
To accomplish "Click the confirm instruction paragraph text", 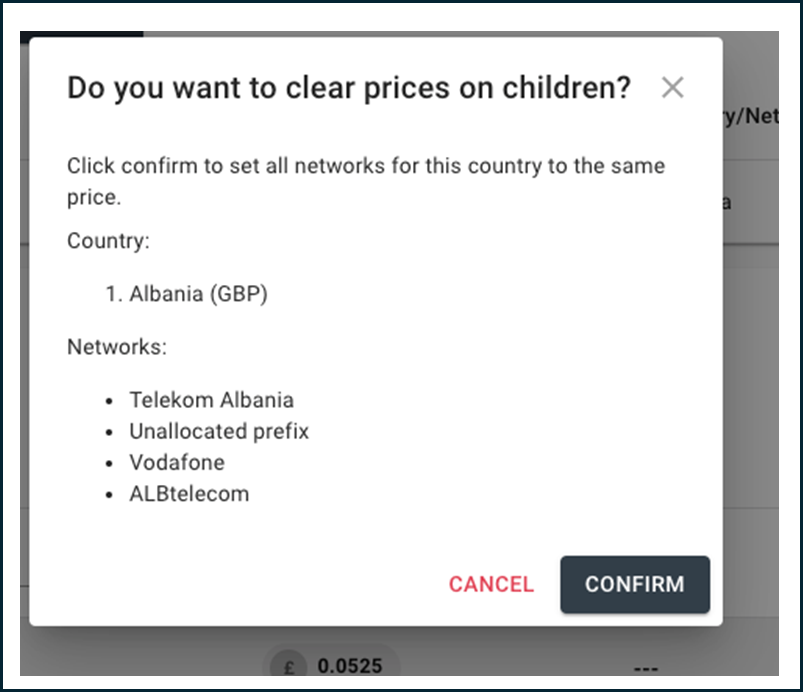I will coord(366,181).
